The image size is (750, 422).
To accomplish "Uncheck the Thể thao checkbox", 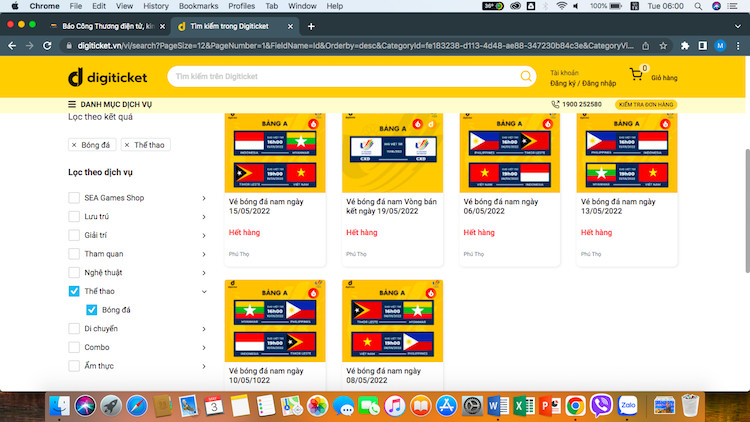I will pyautogui.click(x=74, y=291).
